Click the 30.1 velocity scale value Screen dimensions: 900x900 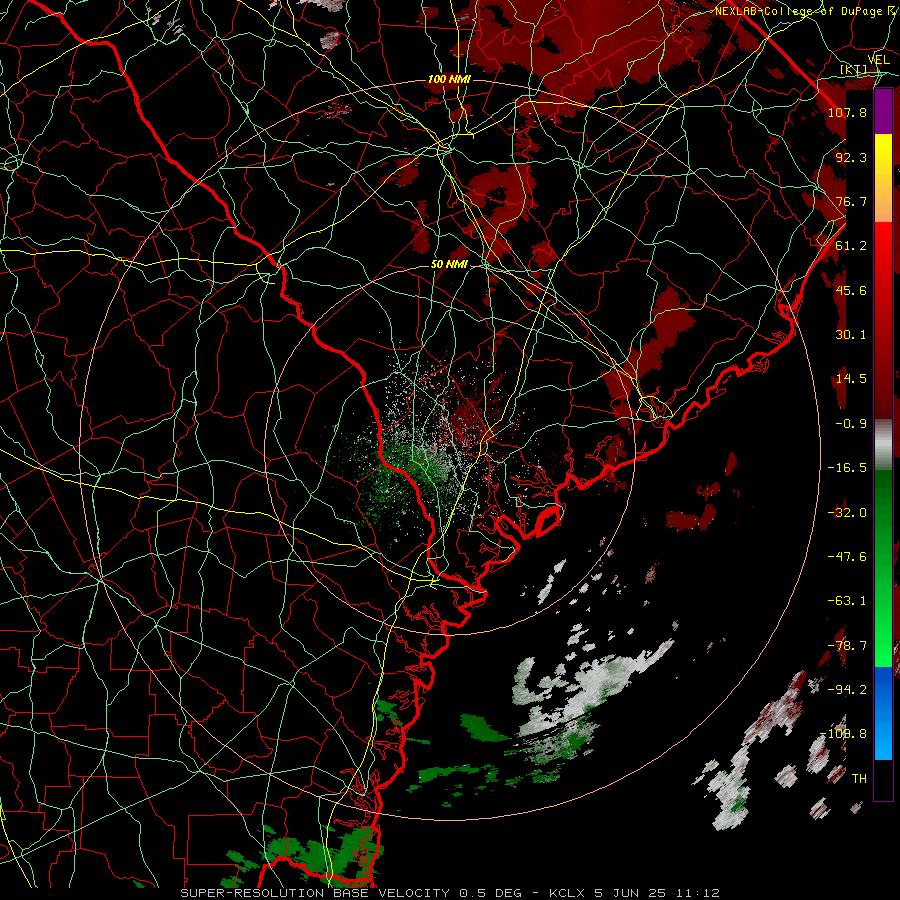(851, 335)
